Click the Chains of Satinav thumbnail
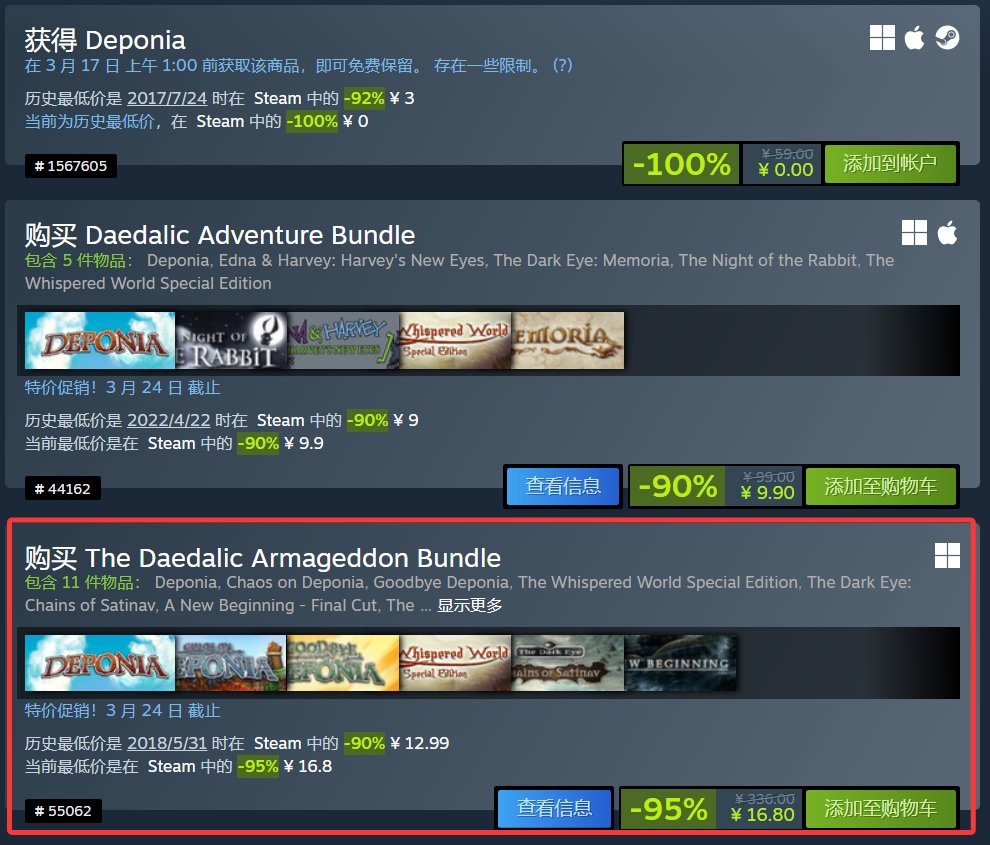Viewport: 990px width, 845px height. click(568, 662)
